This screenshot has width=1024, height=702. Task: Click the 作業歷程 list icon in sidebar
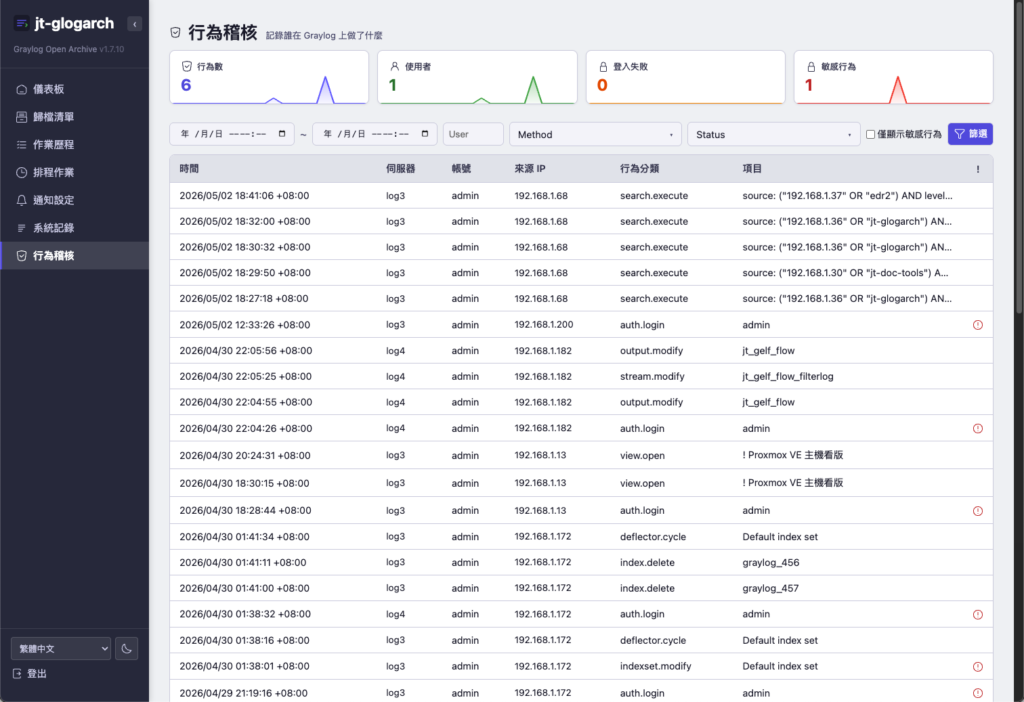pyautogui.click(x=22, y=145)
